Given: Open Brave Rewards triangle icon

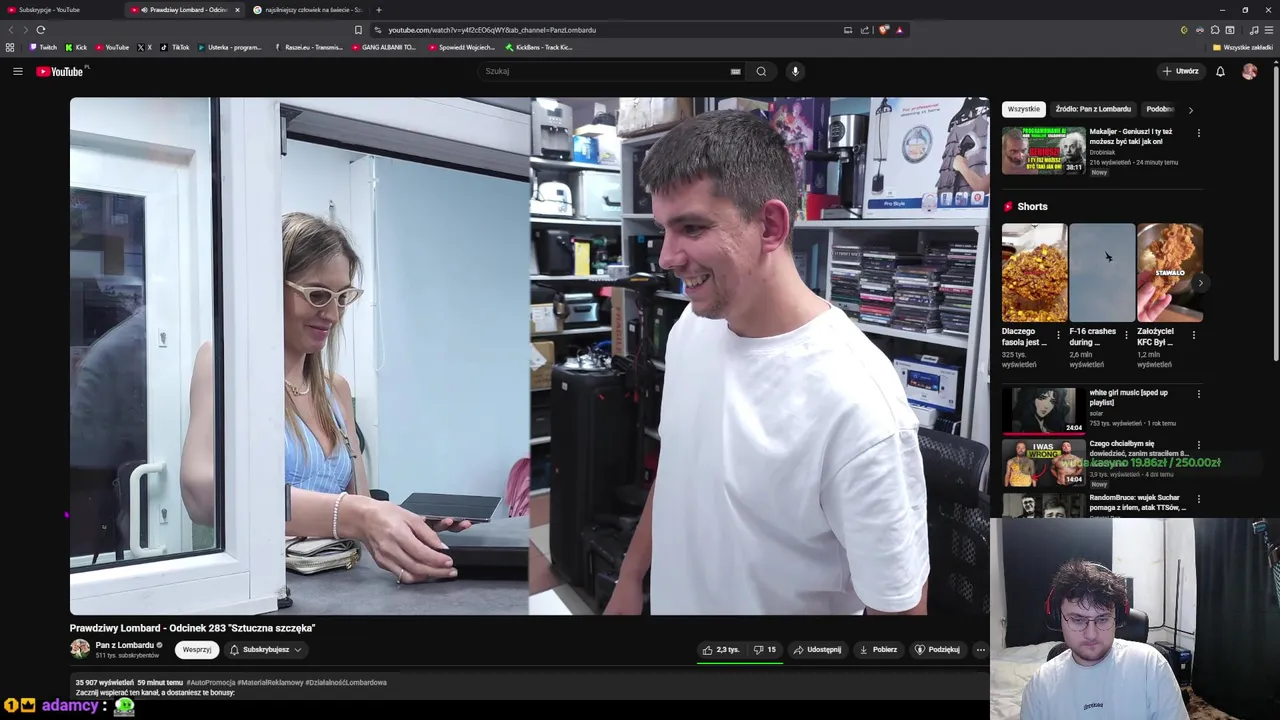Looking at the screenshot, I should click(899, 30).
